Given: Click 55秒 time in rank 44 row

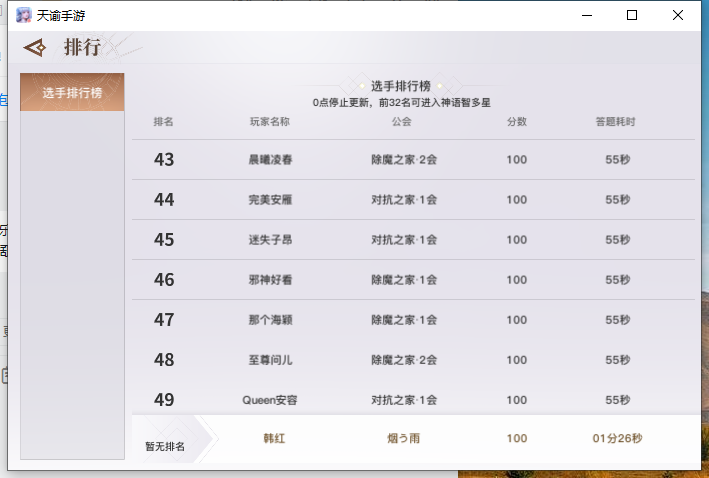Looking at the screenshot, I should point(618,199).
